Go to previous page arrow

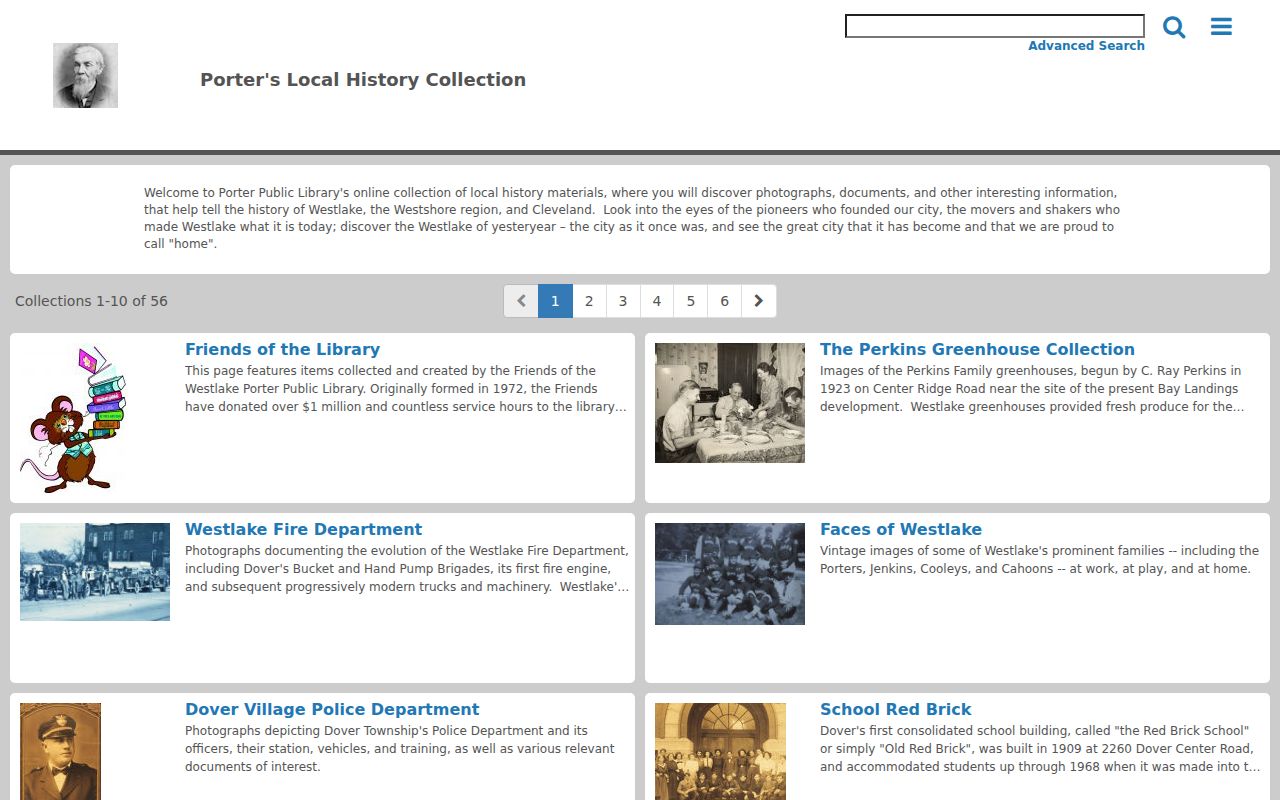[x=521, y=301]
